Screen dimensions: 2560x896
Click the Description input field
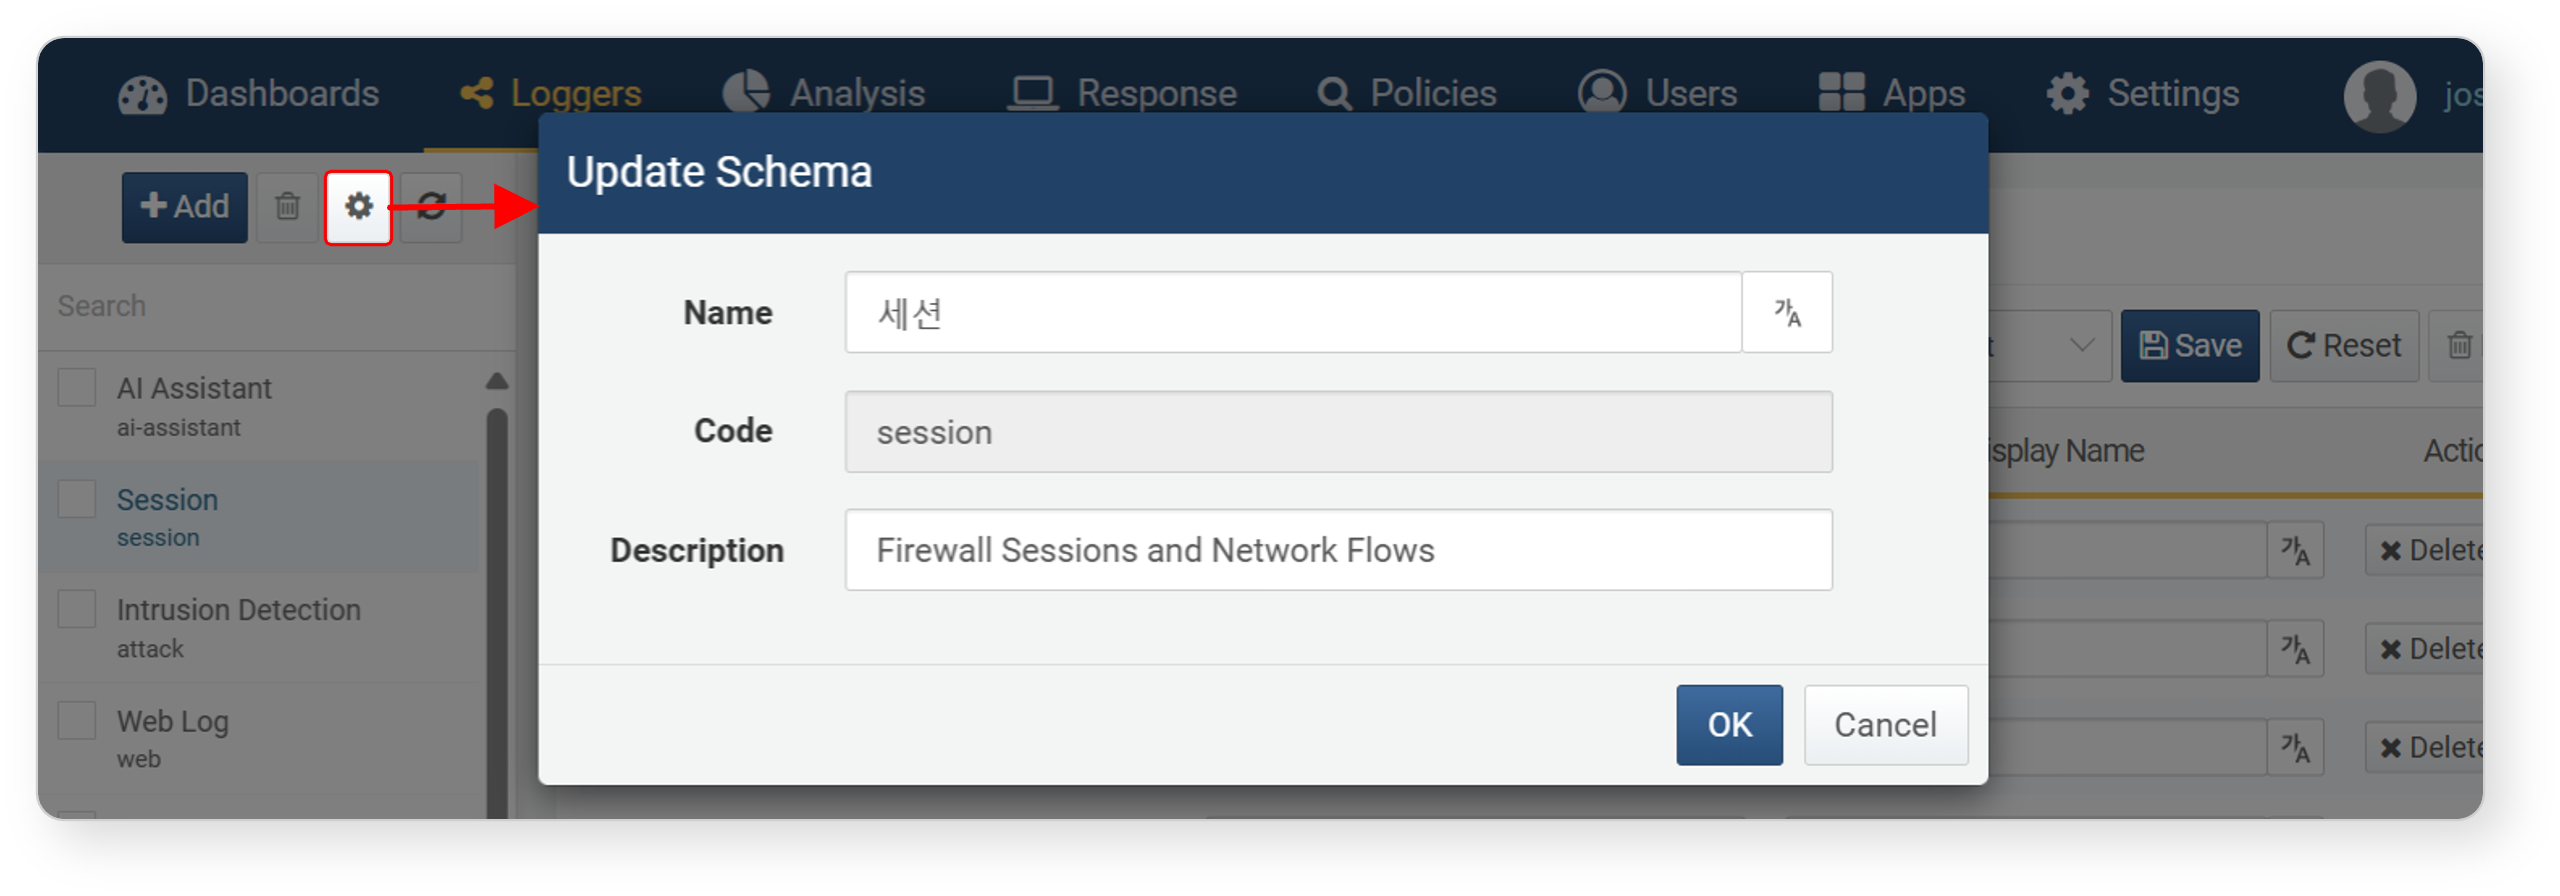click(1338, 550)
